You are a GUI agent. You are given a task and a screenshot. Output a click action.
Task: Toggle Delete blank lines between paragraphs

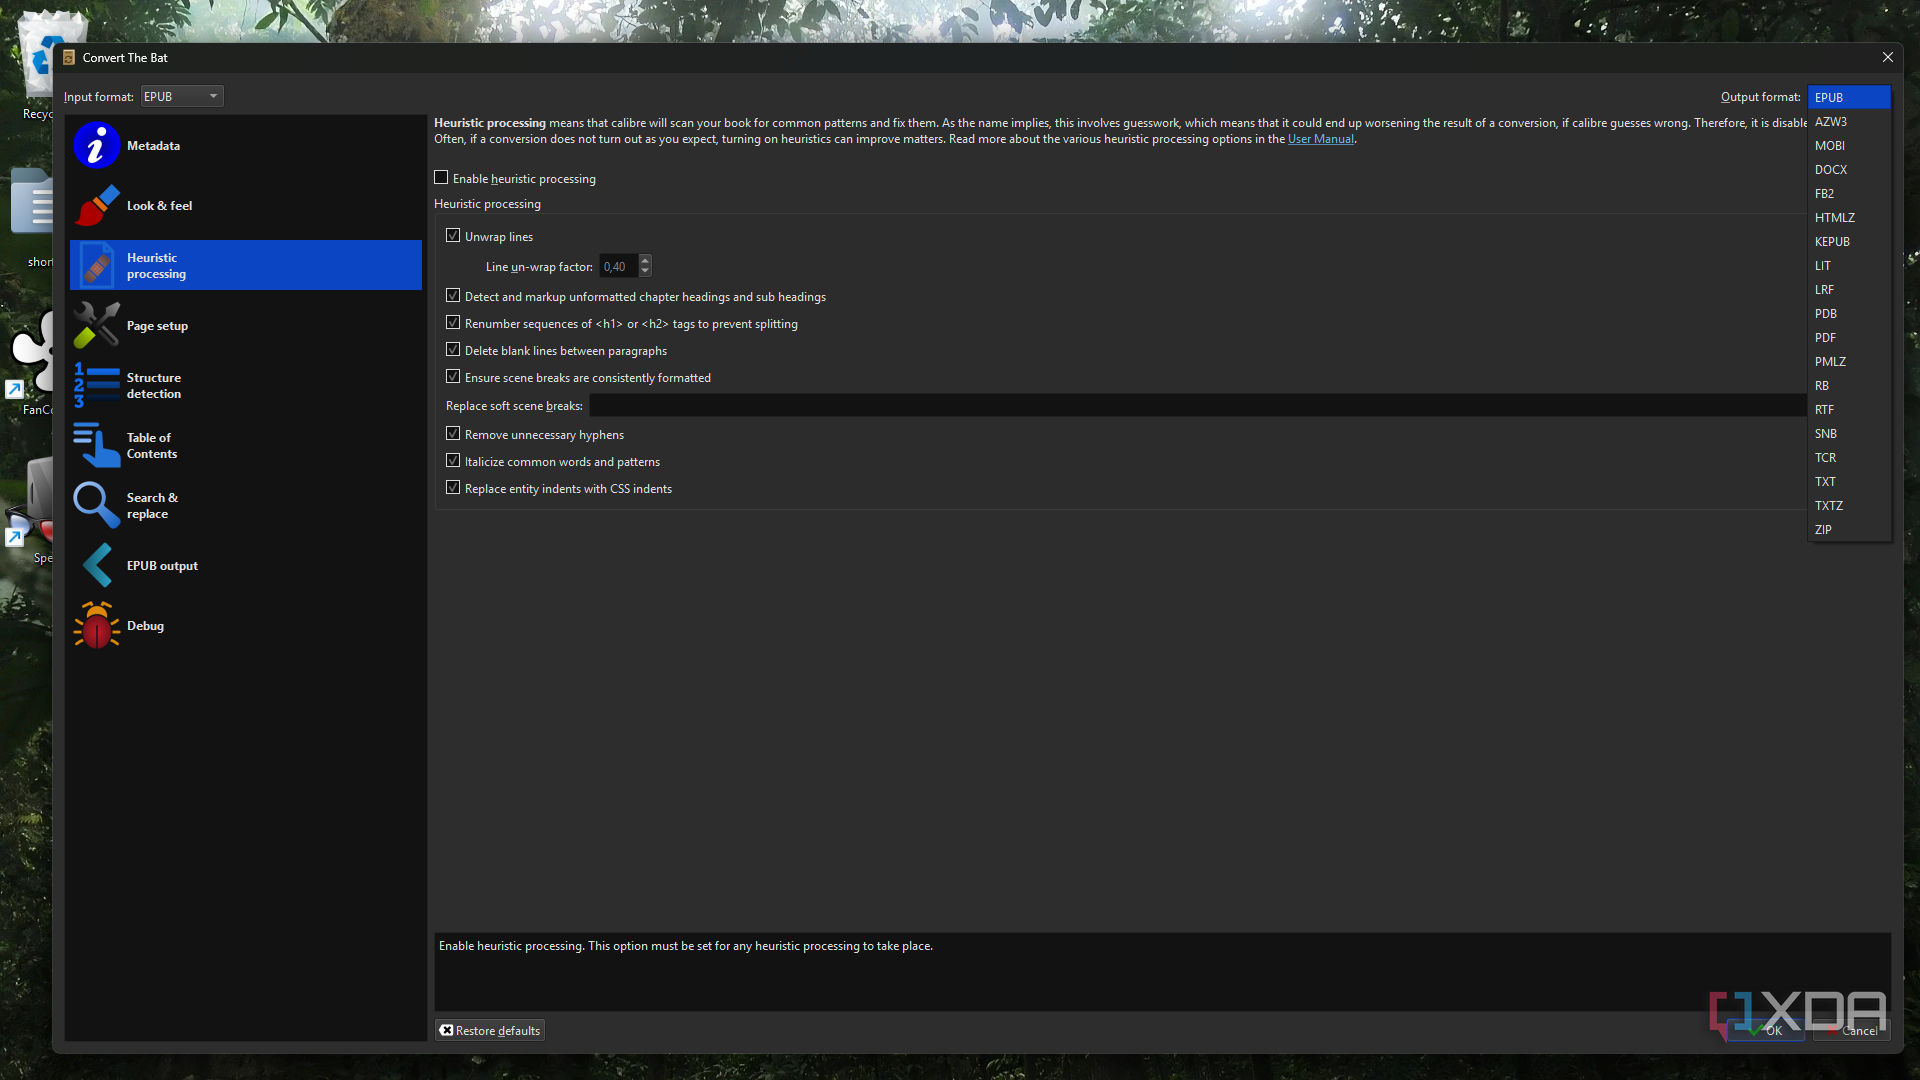[453, 350]
